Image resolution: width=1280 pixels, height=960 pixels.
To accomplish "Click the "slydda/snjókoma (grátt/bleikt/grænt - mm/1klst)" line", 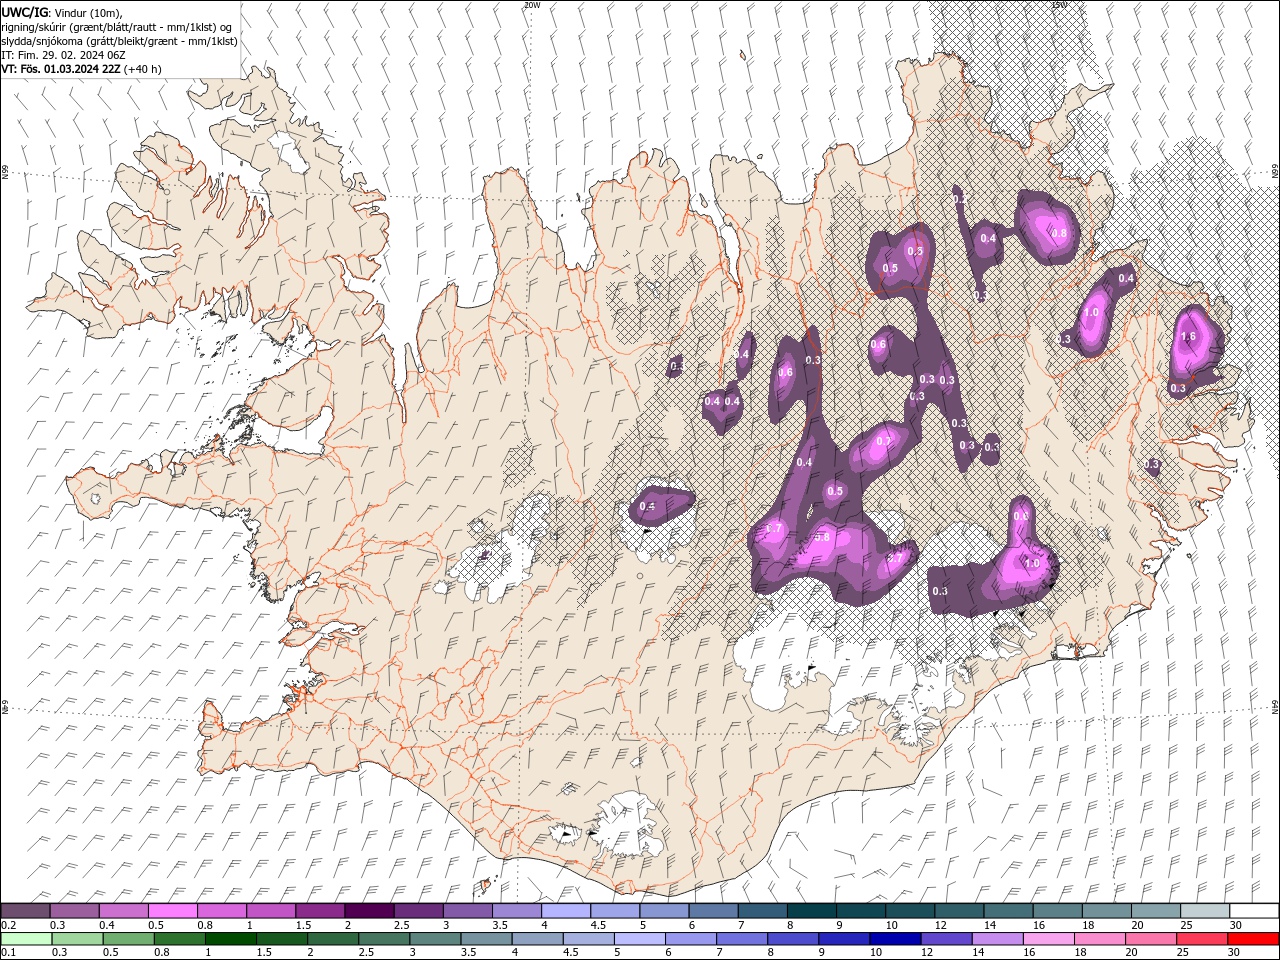I will 119,41.
